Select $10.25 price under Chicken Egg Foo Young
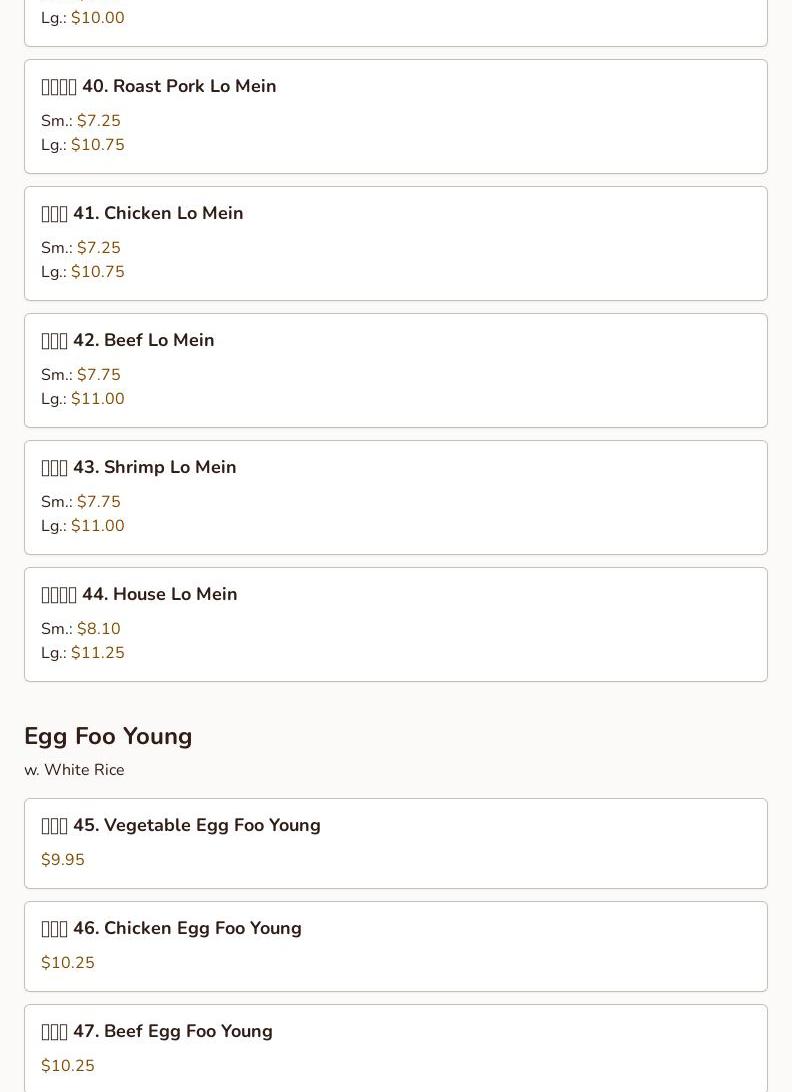 68,963
